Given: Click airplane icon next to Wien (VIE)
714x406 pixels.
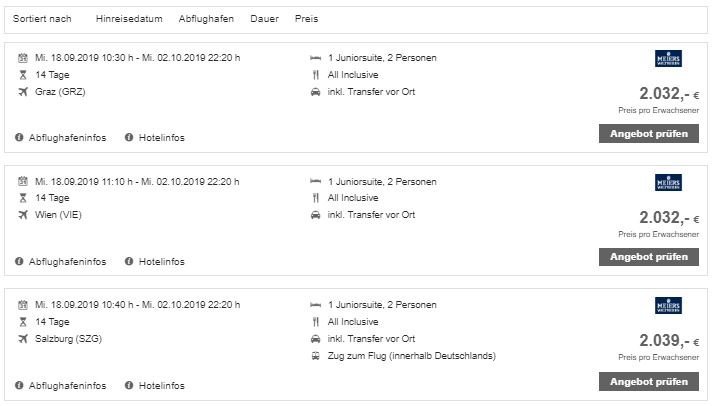Looking at the screenshot, I should point(22,215).
